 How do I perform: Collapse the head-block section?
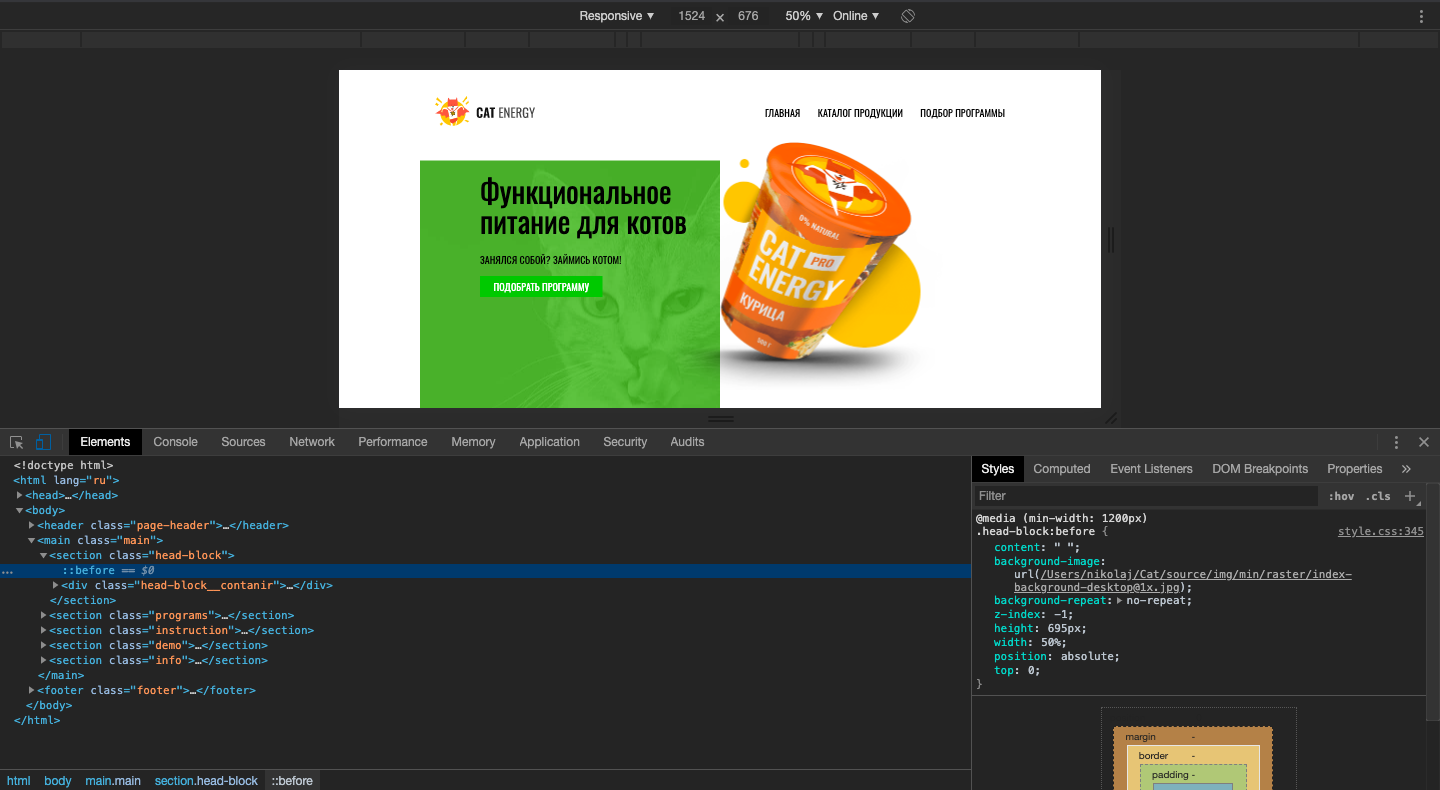[44, 555]
